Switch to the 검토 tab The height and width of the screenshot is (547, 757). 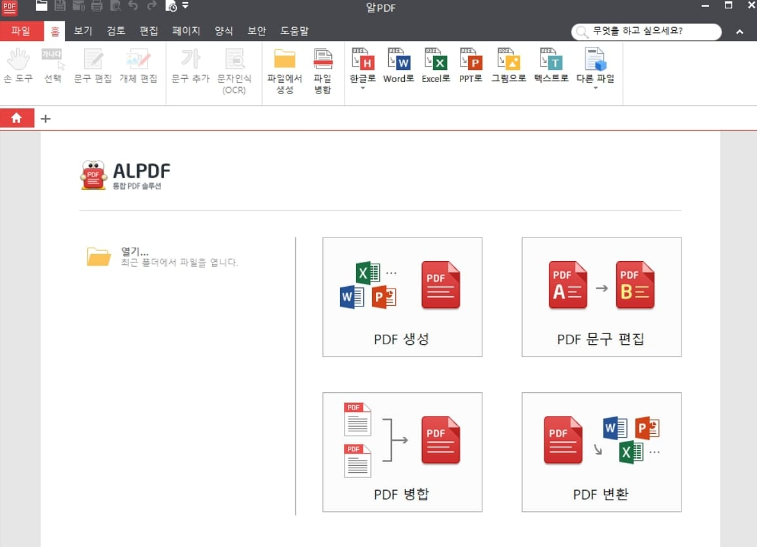[x=116, y=31]
